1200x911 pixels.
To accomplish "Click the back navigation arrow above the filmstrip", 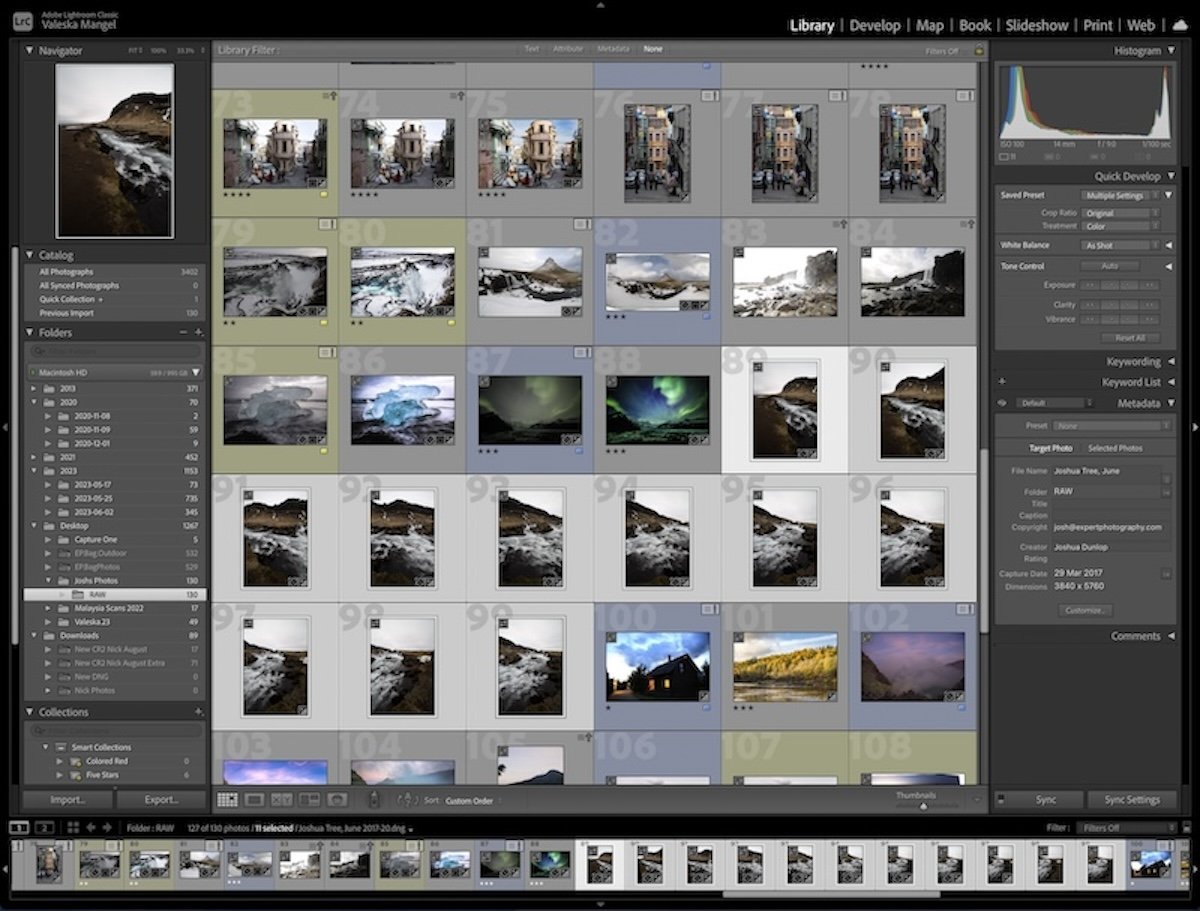I will (91, 828).
